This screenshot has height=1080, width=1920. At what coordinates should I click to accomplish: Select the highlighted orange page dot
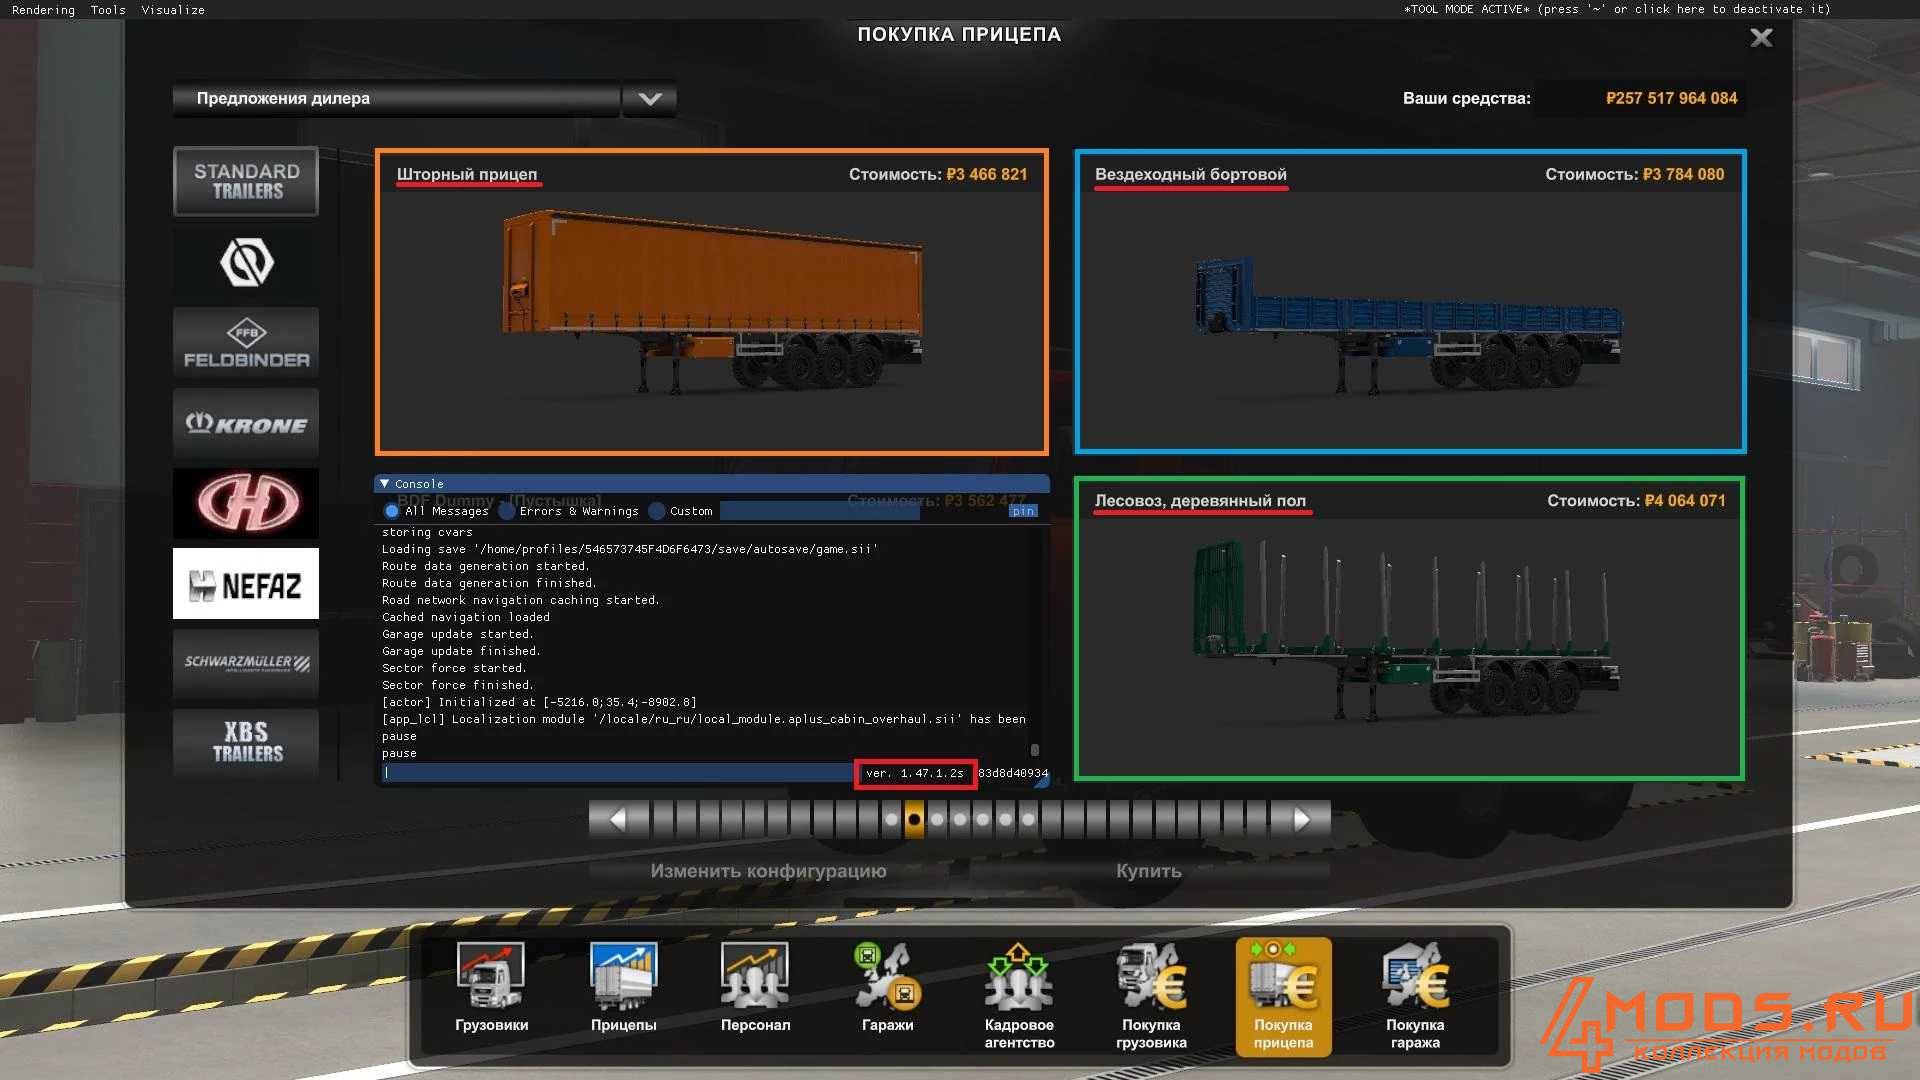click(914, 820)
